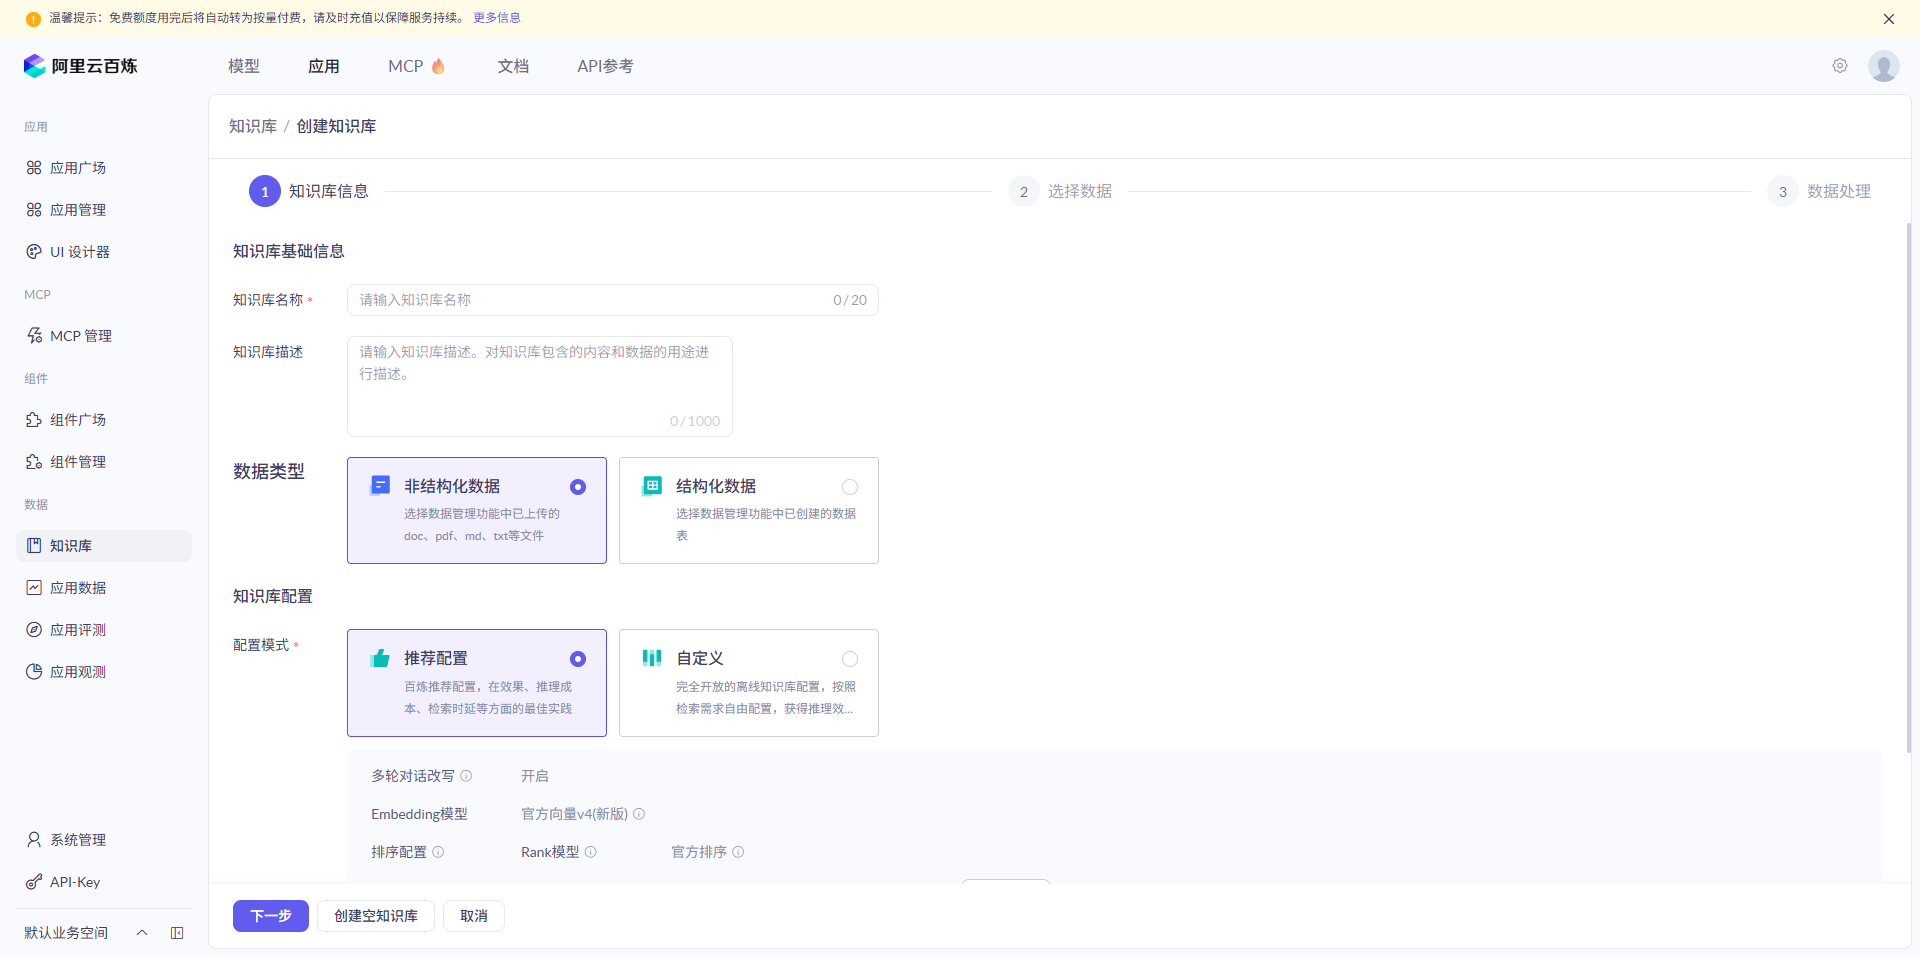Open the settings gear in the top bar
1920x957 pixels.
(1840, 65)
